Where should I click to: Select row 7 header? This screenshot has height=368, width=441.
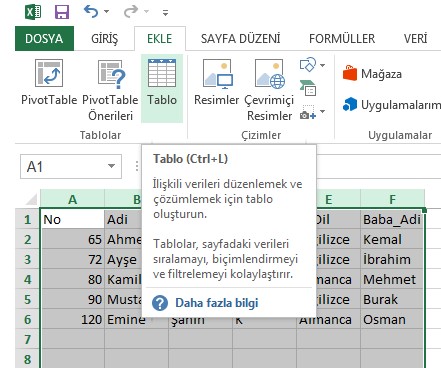click(28, 339)
